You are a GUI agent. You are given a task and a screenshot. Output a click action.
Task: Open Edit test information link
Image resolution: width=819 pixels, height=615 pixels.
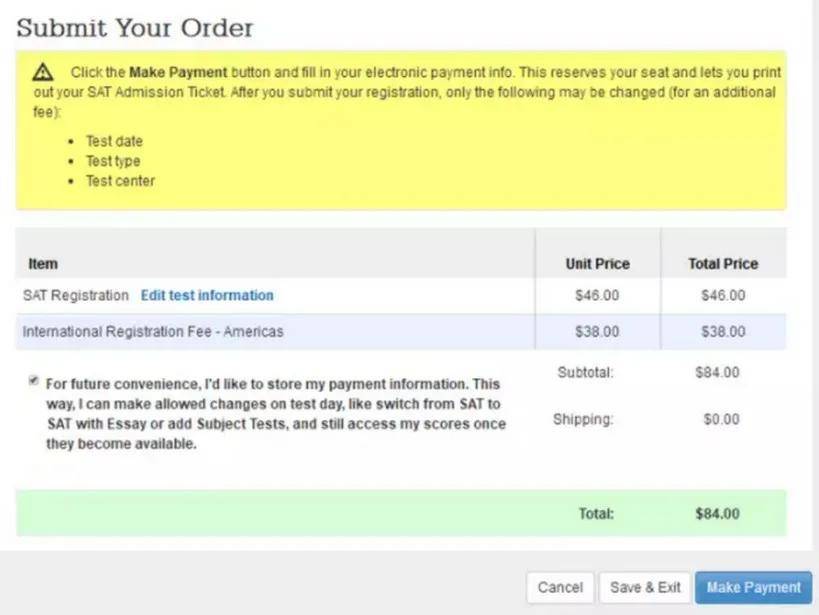coord(207,295)
